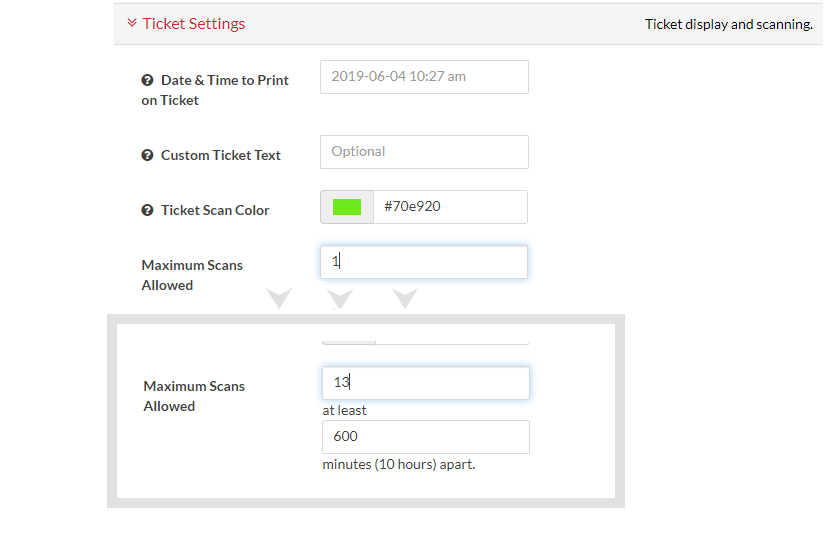This screenshot has width=824, height=558.
Task: Click the Ticket Settings heading
Action: (193, 24)
